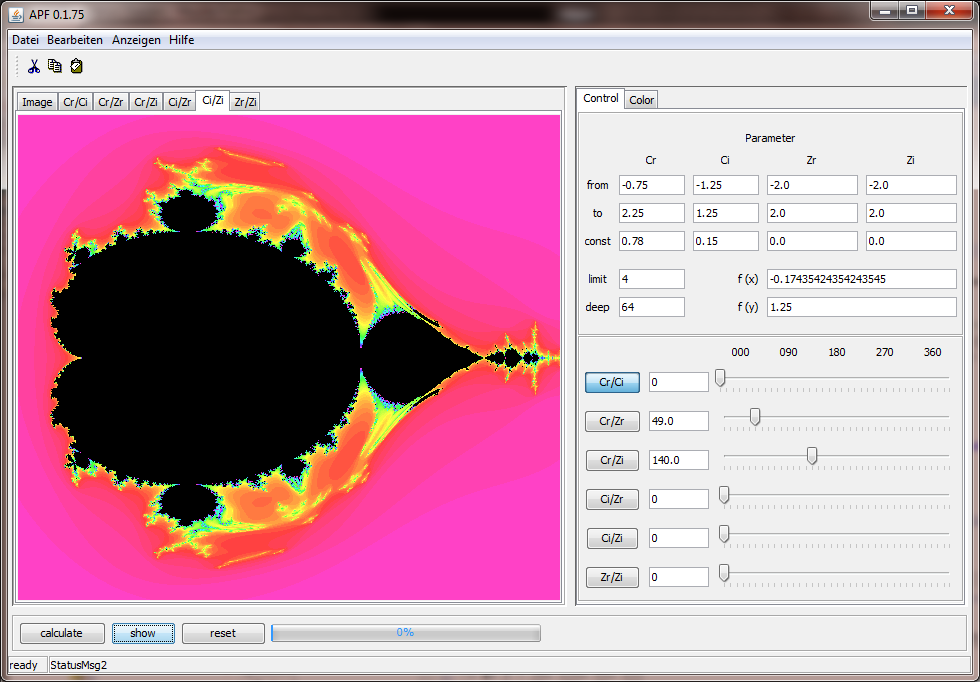Toggle the Zr/Zi rotation button
This screenshot has width=980, height=682.
click(612, 577)
